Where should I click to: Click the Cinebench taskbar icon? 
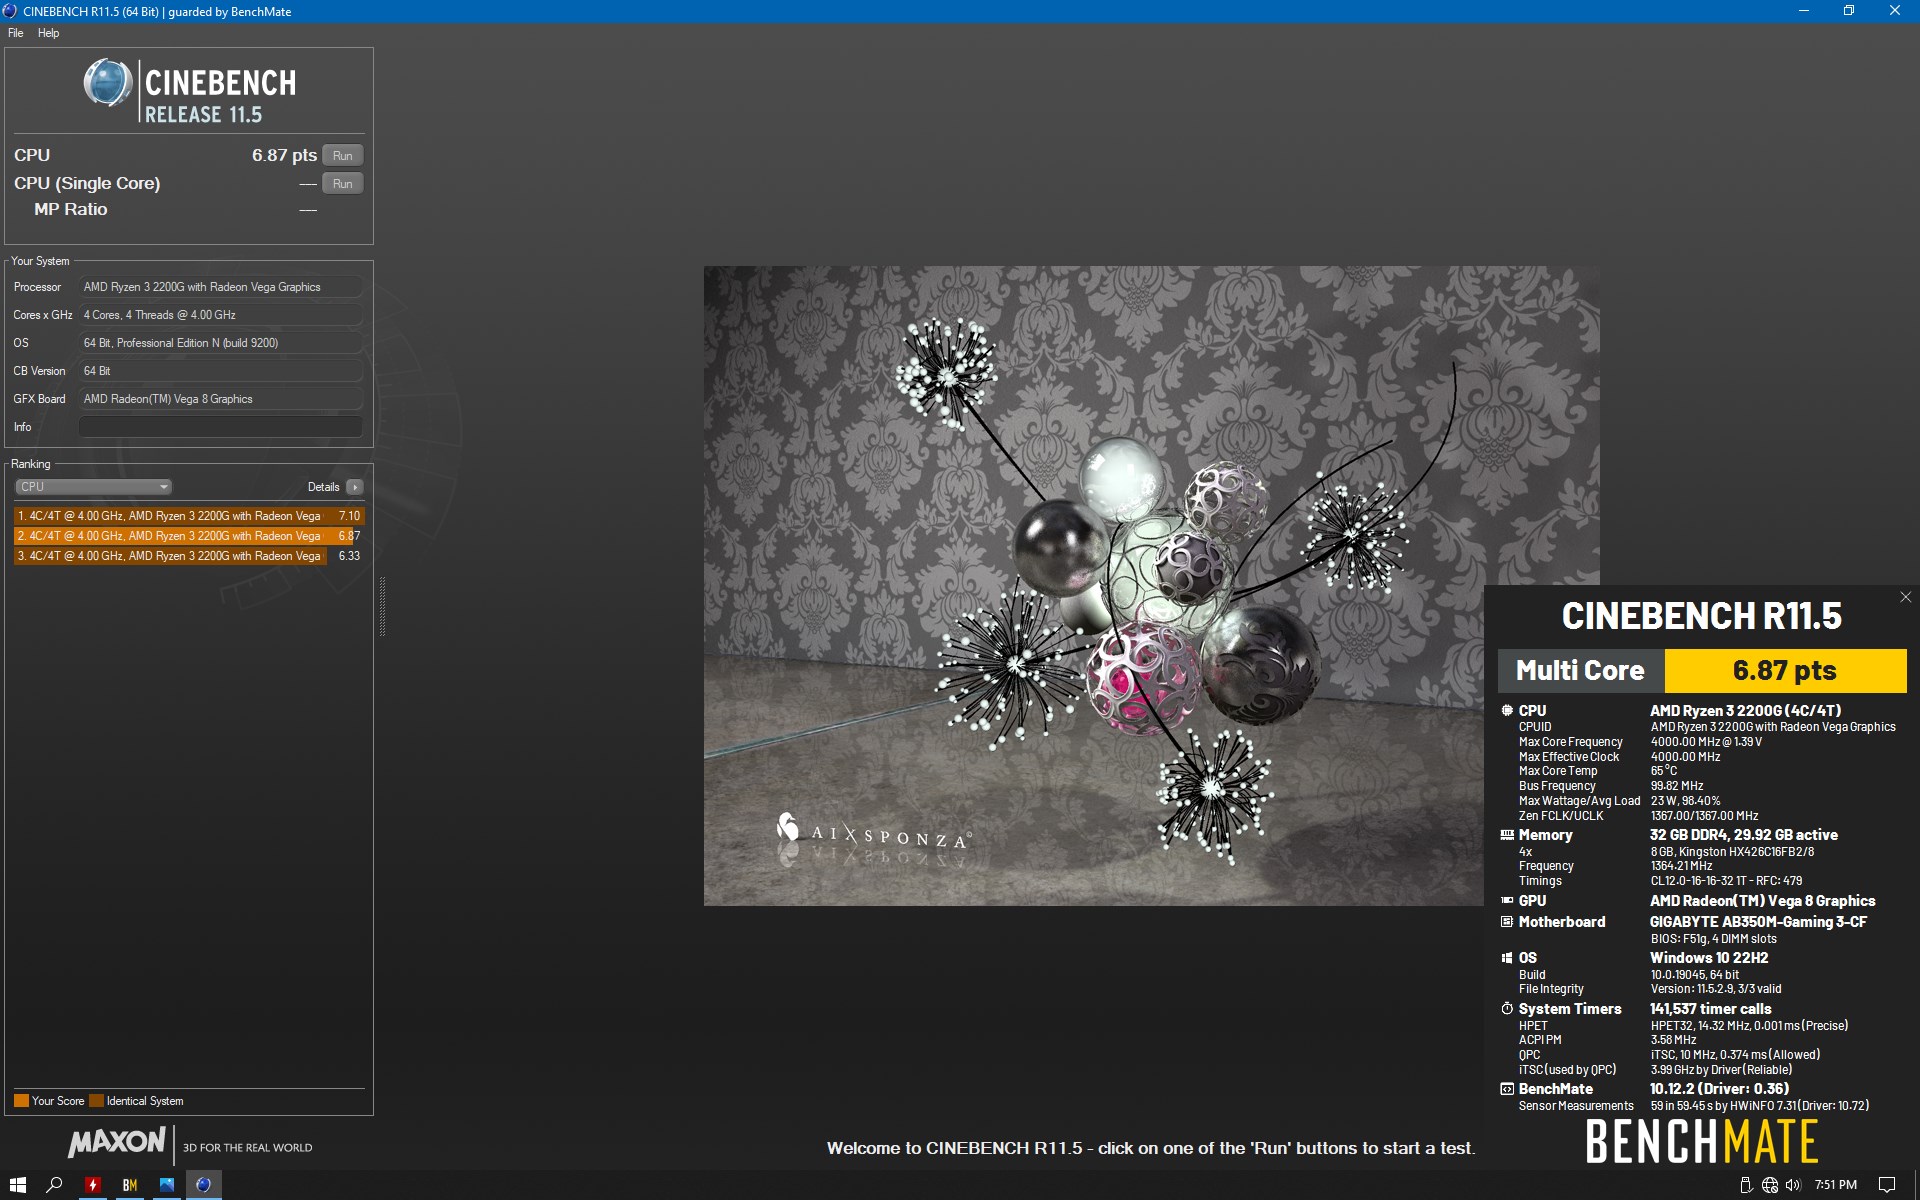point(203,1185)
